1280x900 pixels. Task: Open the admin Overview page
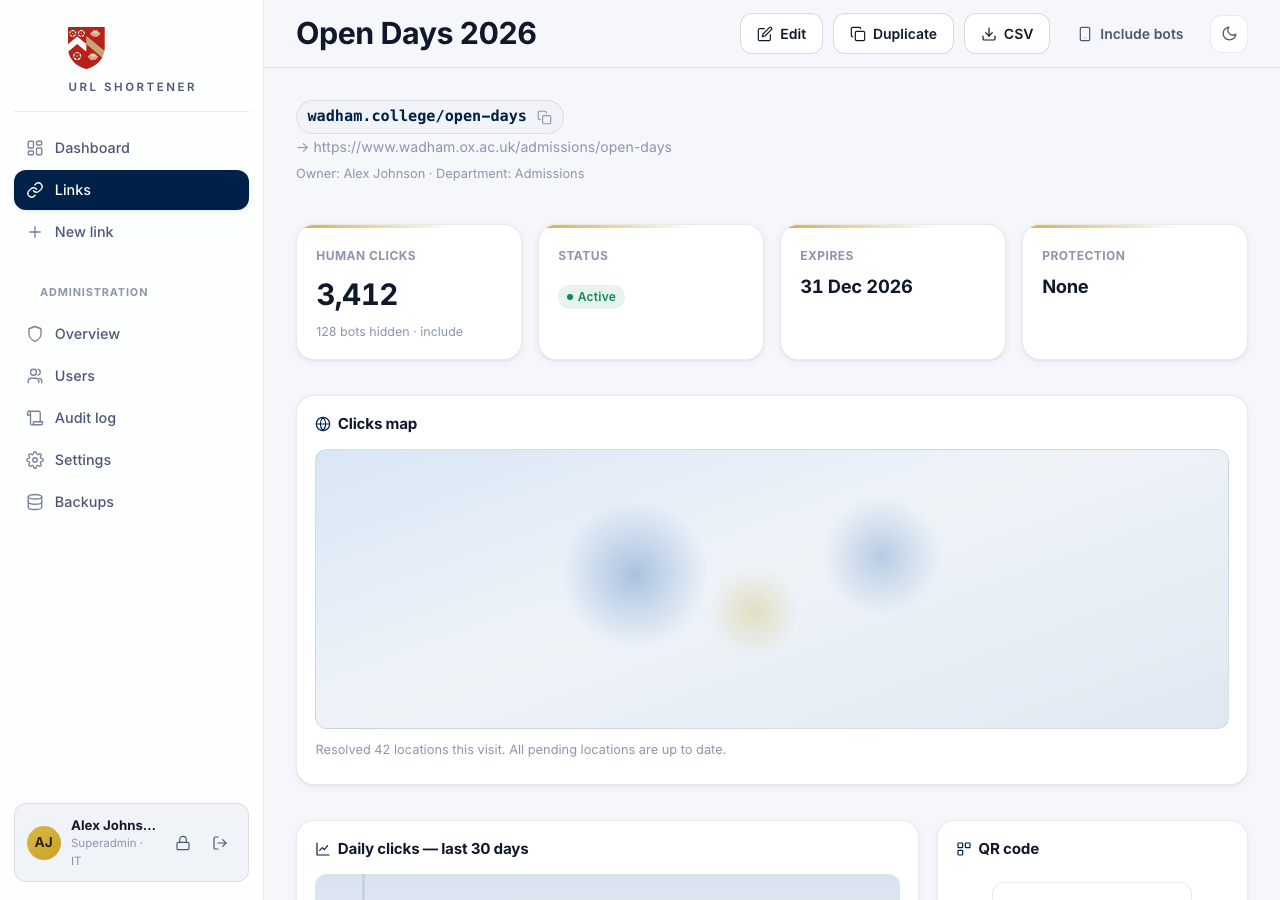coord(131,334)
